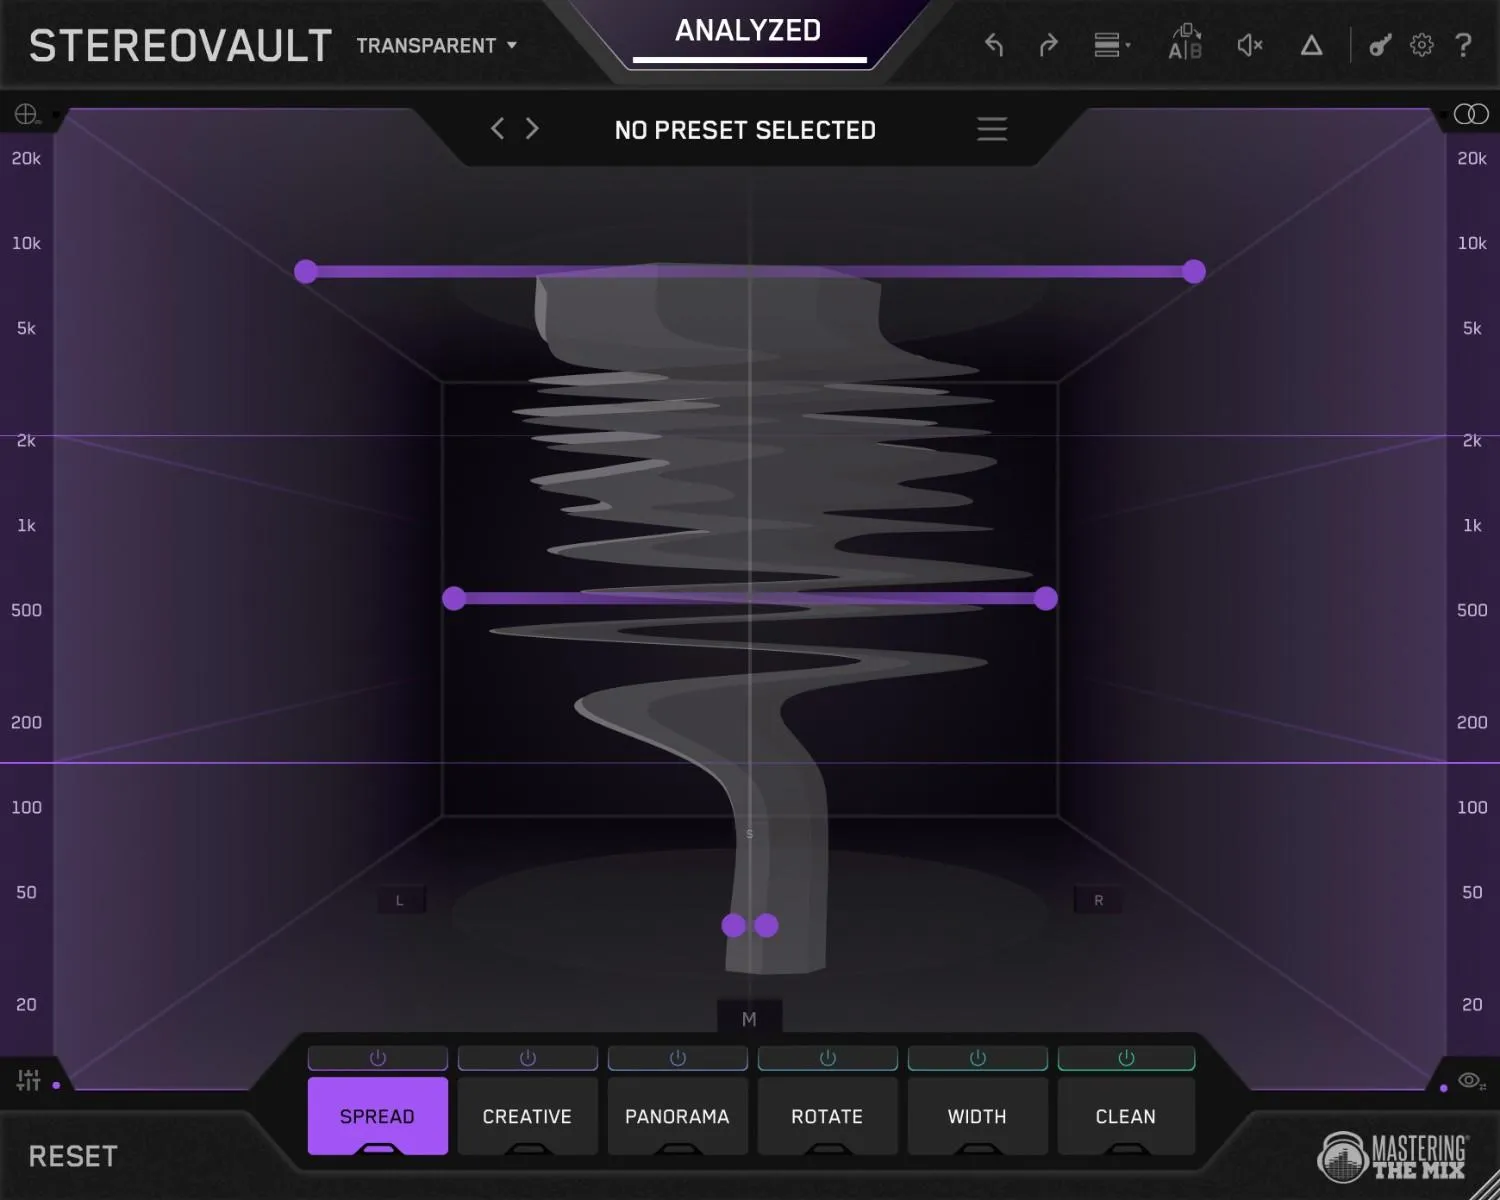This screenshot has height=1200, width=1500.
Task: Click the left handle of the middle width bar
Action: coord(454,598)
